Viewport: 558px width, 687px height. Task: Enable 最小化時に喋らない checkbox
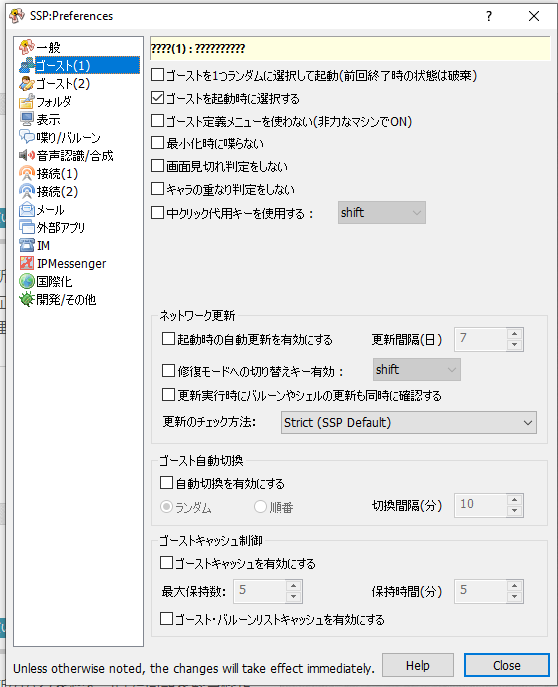(157, 143)
